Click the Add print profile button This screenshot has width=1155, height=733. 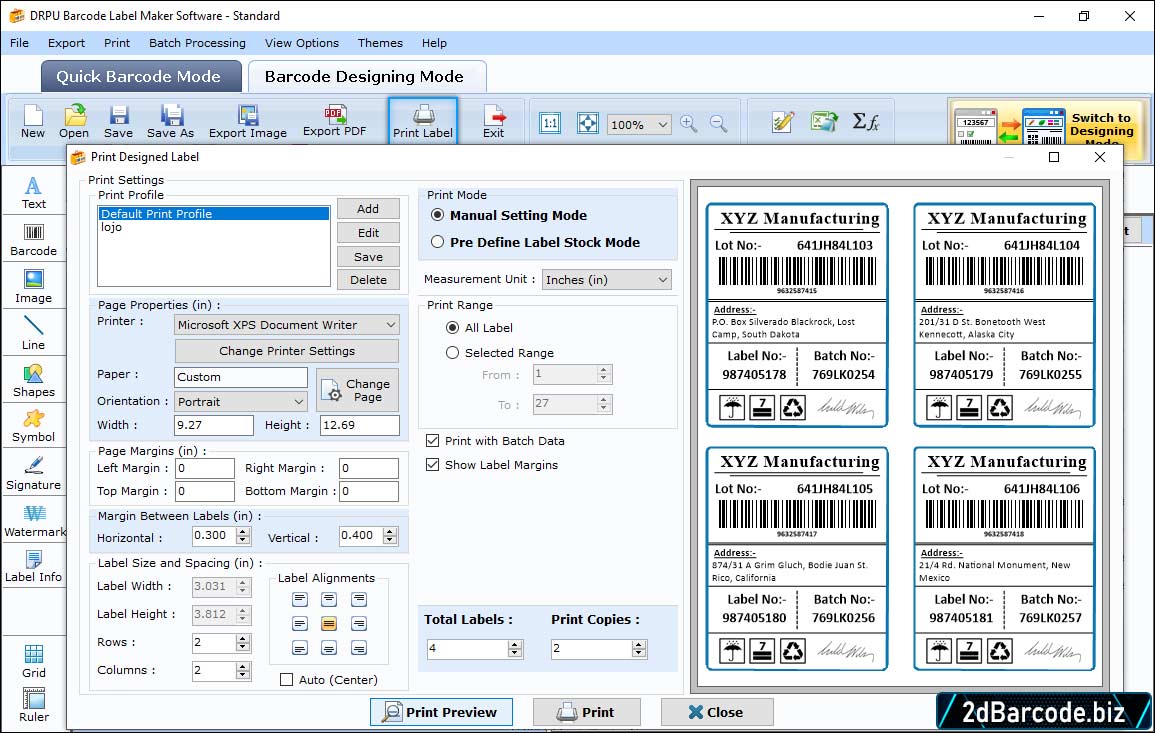pyautogui.click(x=368, y=208)
